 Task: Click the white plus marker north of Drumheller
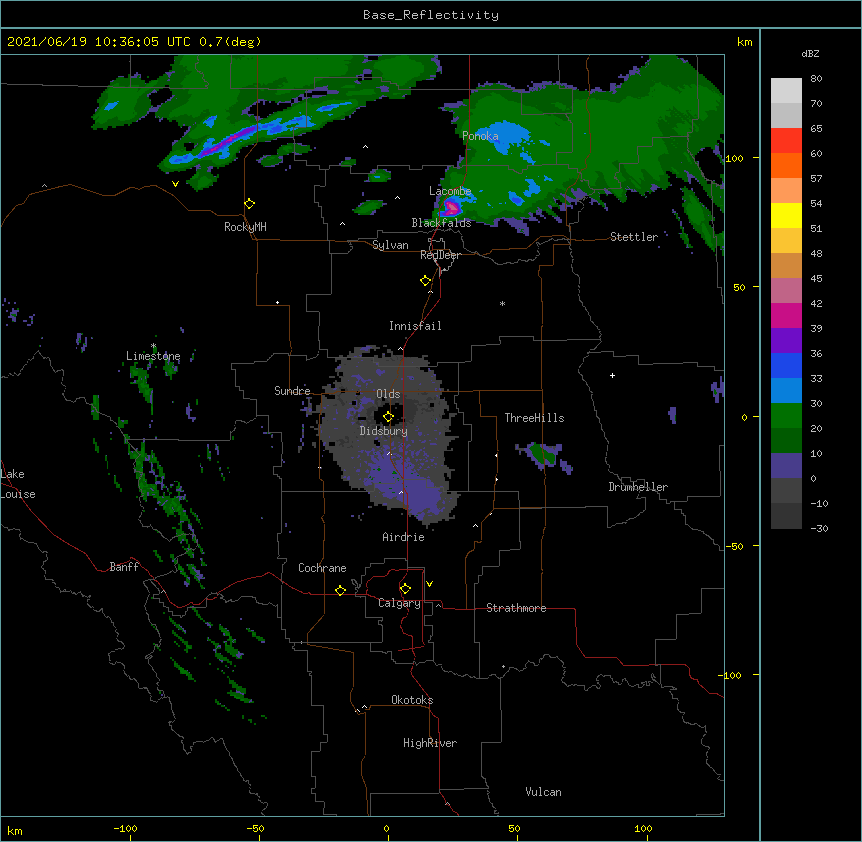tap(612, 375)
